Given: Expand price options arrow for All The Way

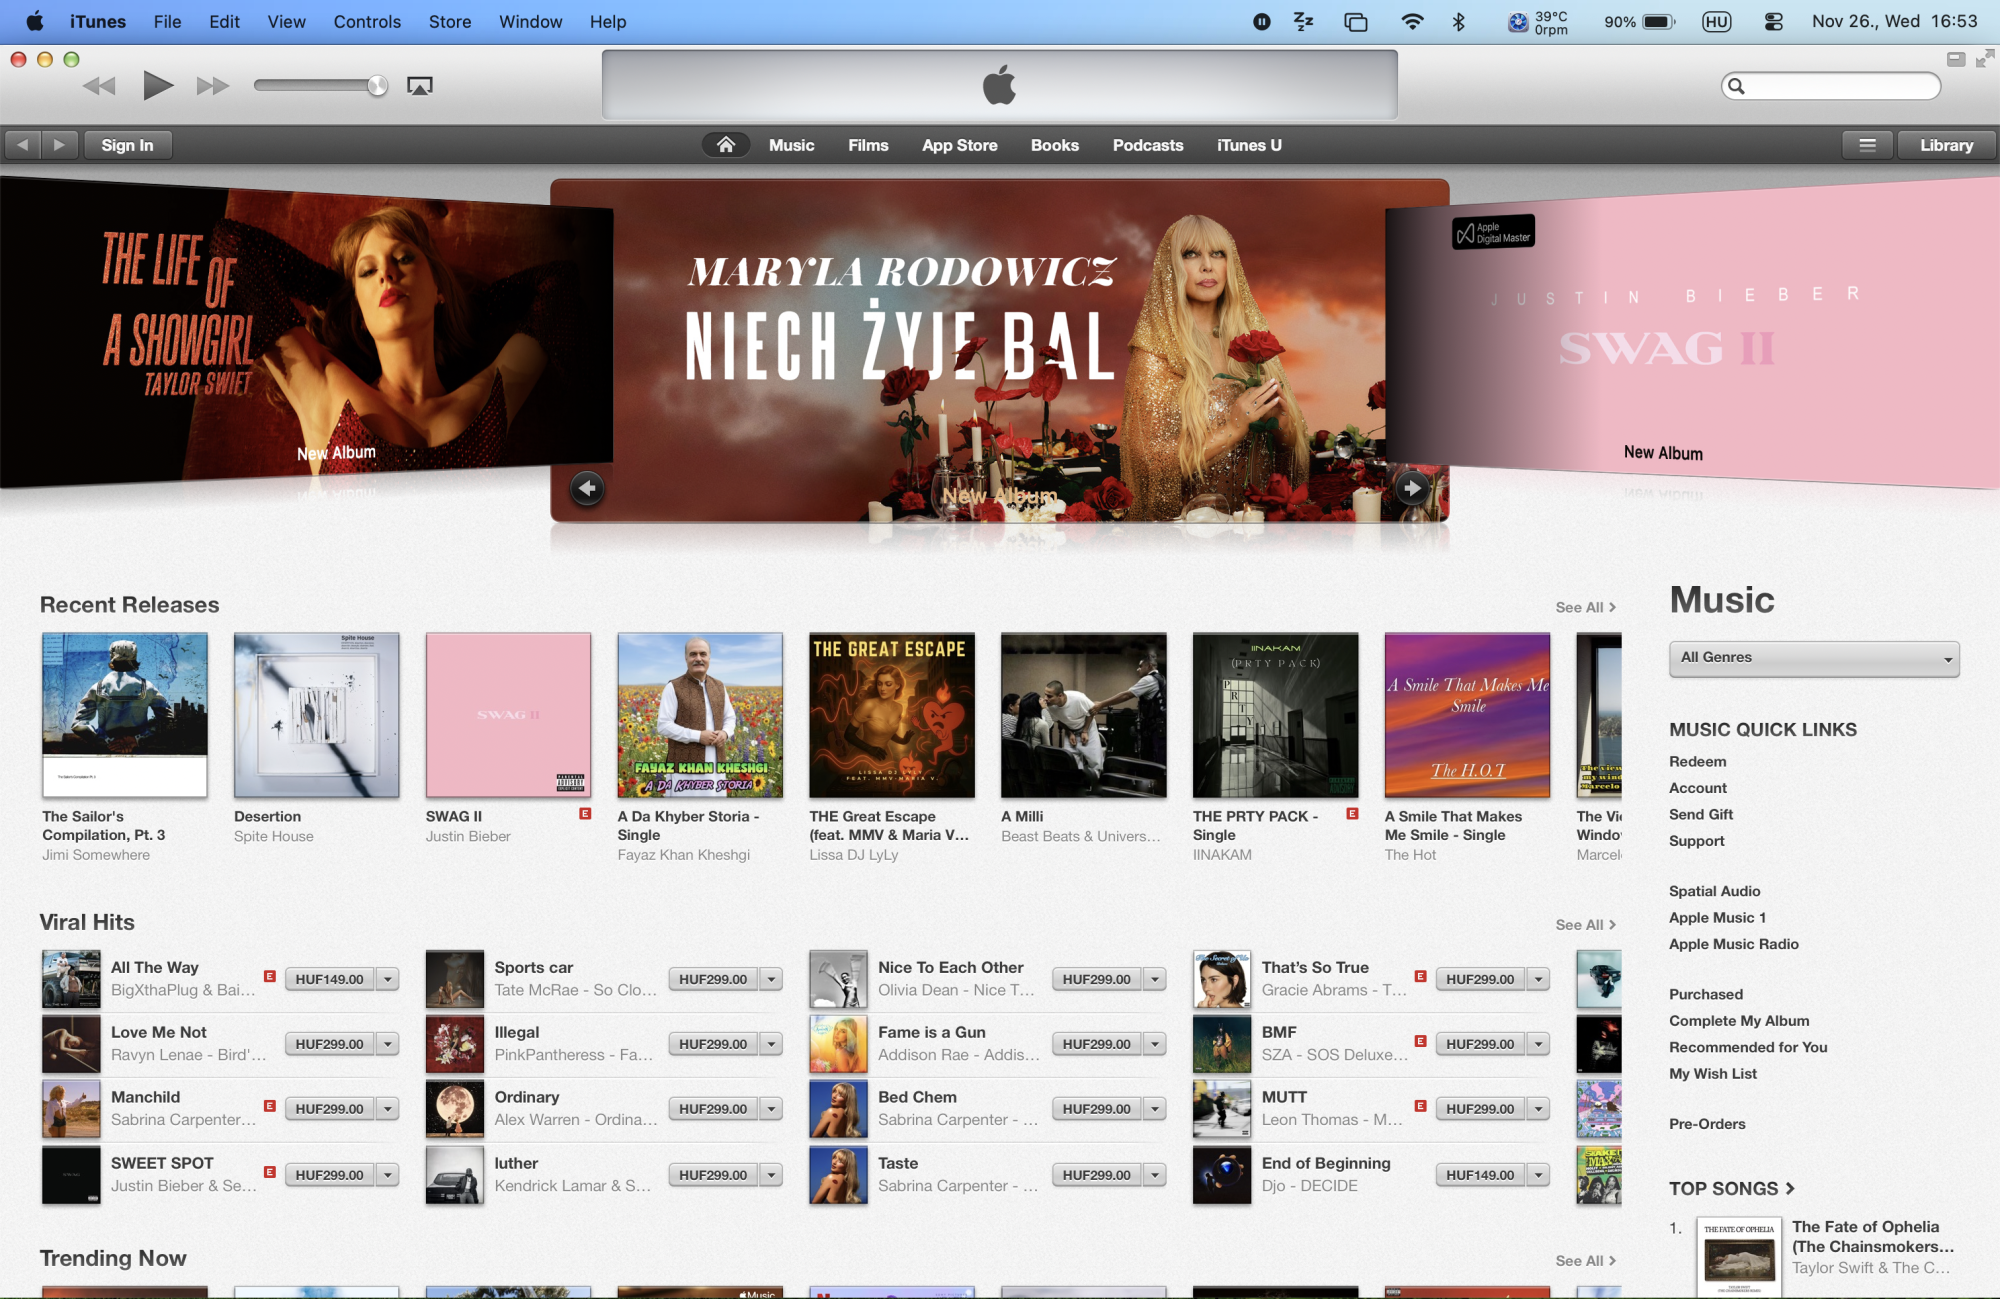Looking at the screenshot, I should [388, 980].
